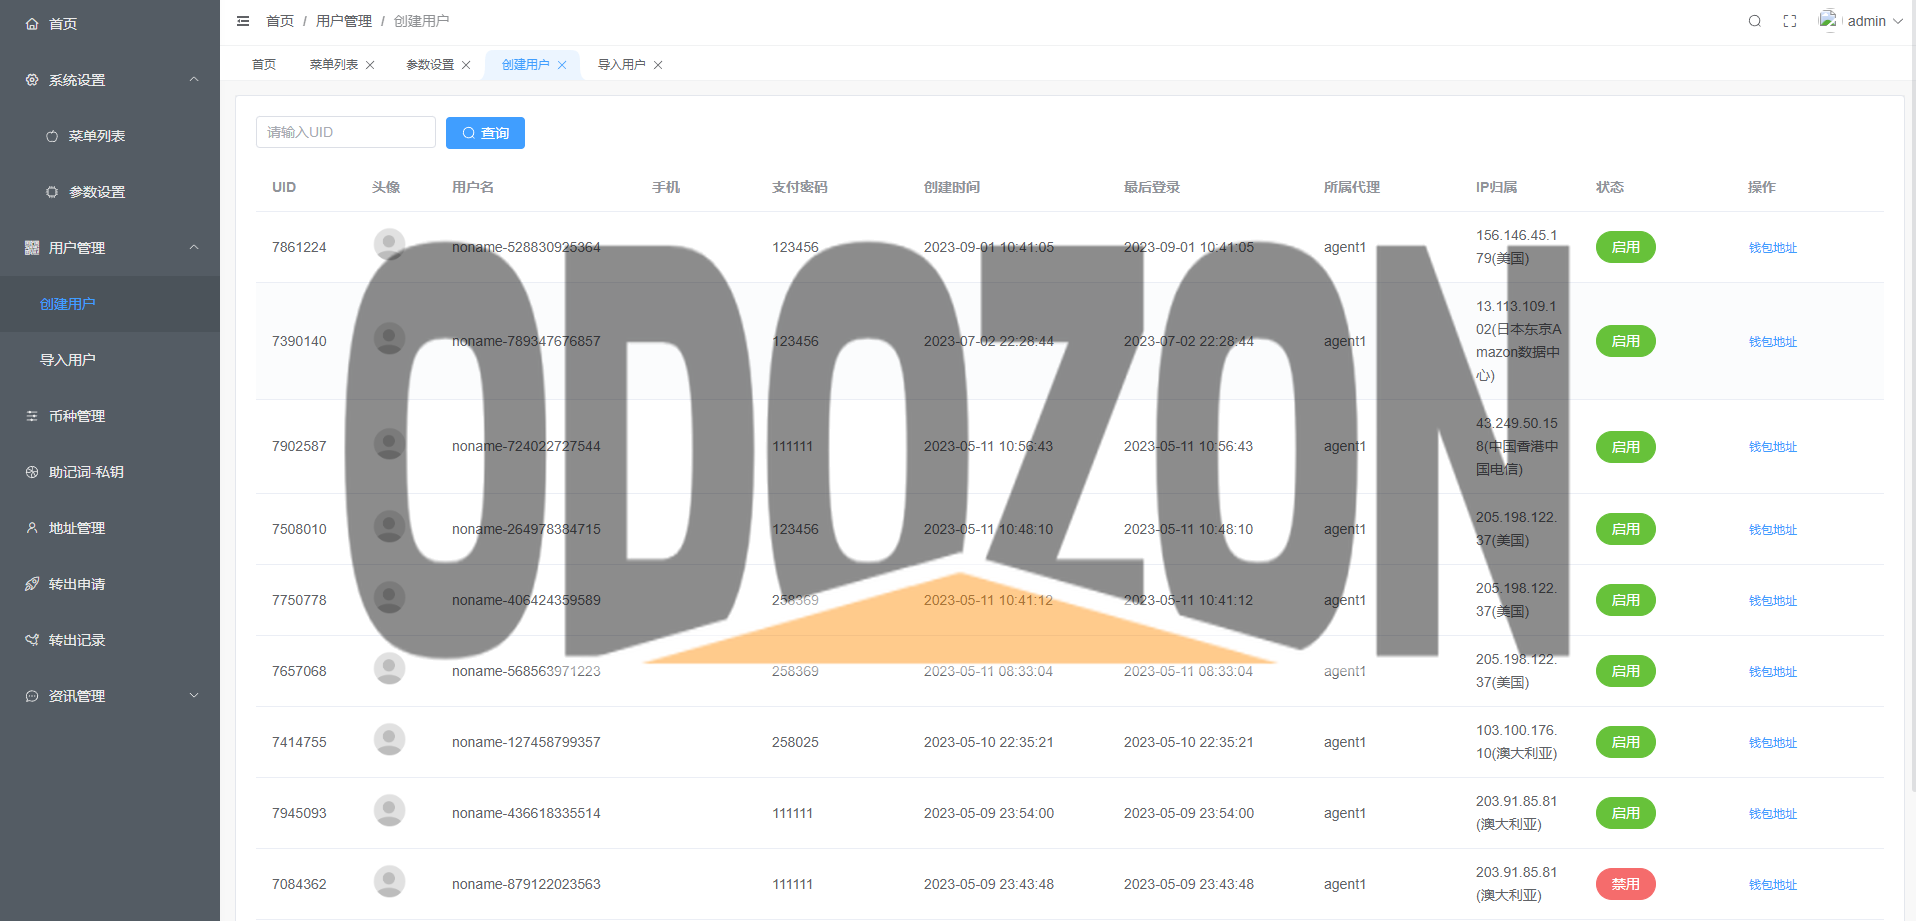The image size is (1916, 921).
Task: Click avatar of user 7084362
Action: pyautogui.click(x=389, y=882)
